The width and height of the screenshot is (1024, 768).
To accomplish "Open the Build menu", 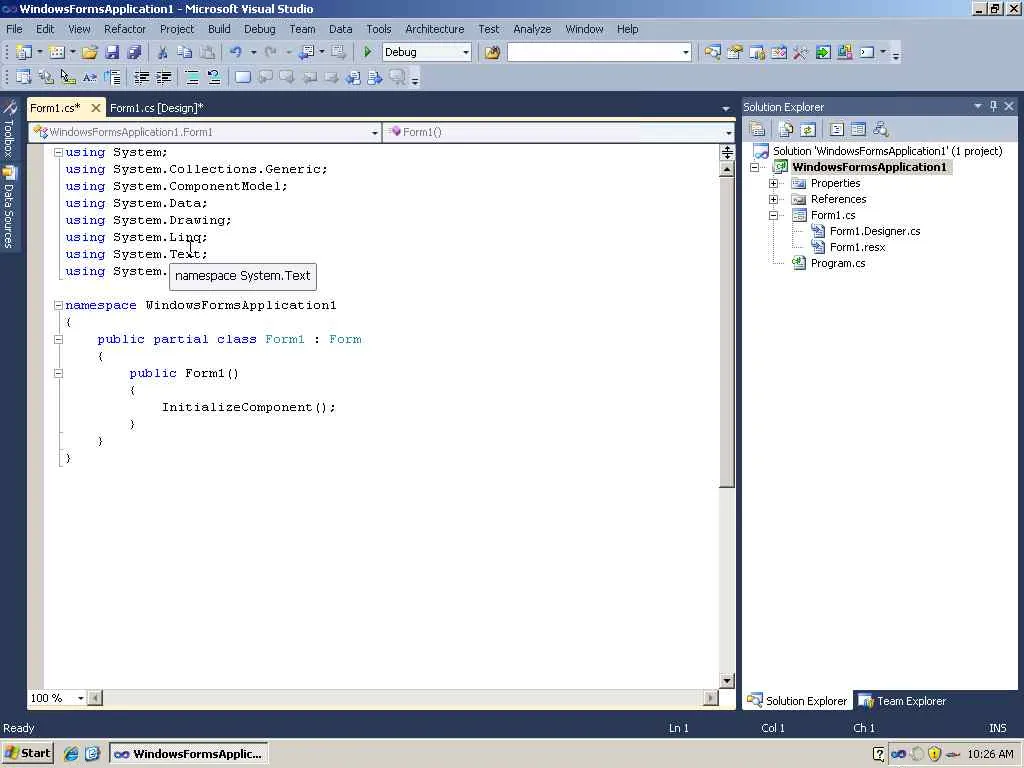I will [x=219, y=29].
